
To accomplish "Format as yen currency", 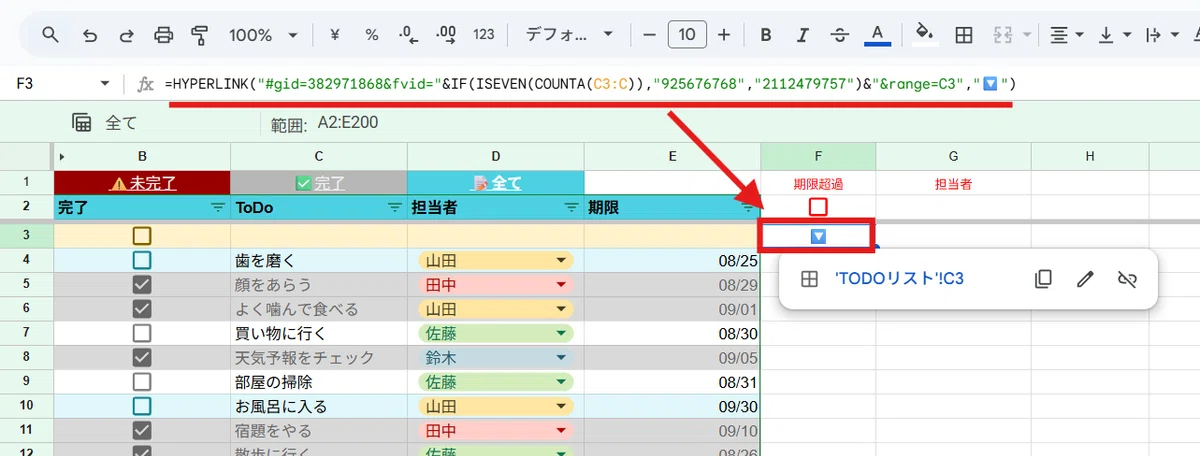I will click(x=335, y=35).
